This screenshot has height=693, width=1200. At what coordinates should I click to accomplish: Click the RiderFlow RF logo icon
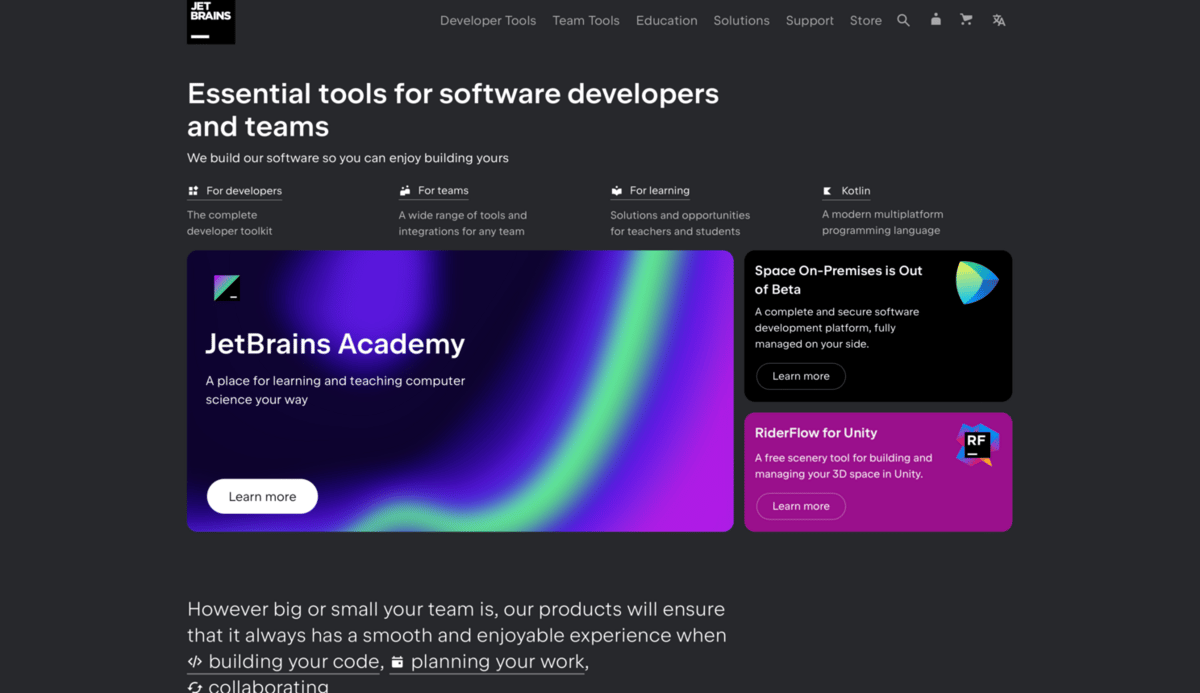point(977,445)
